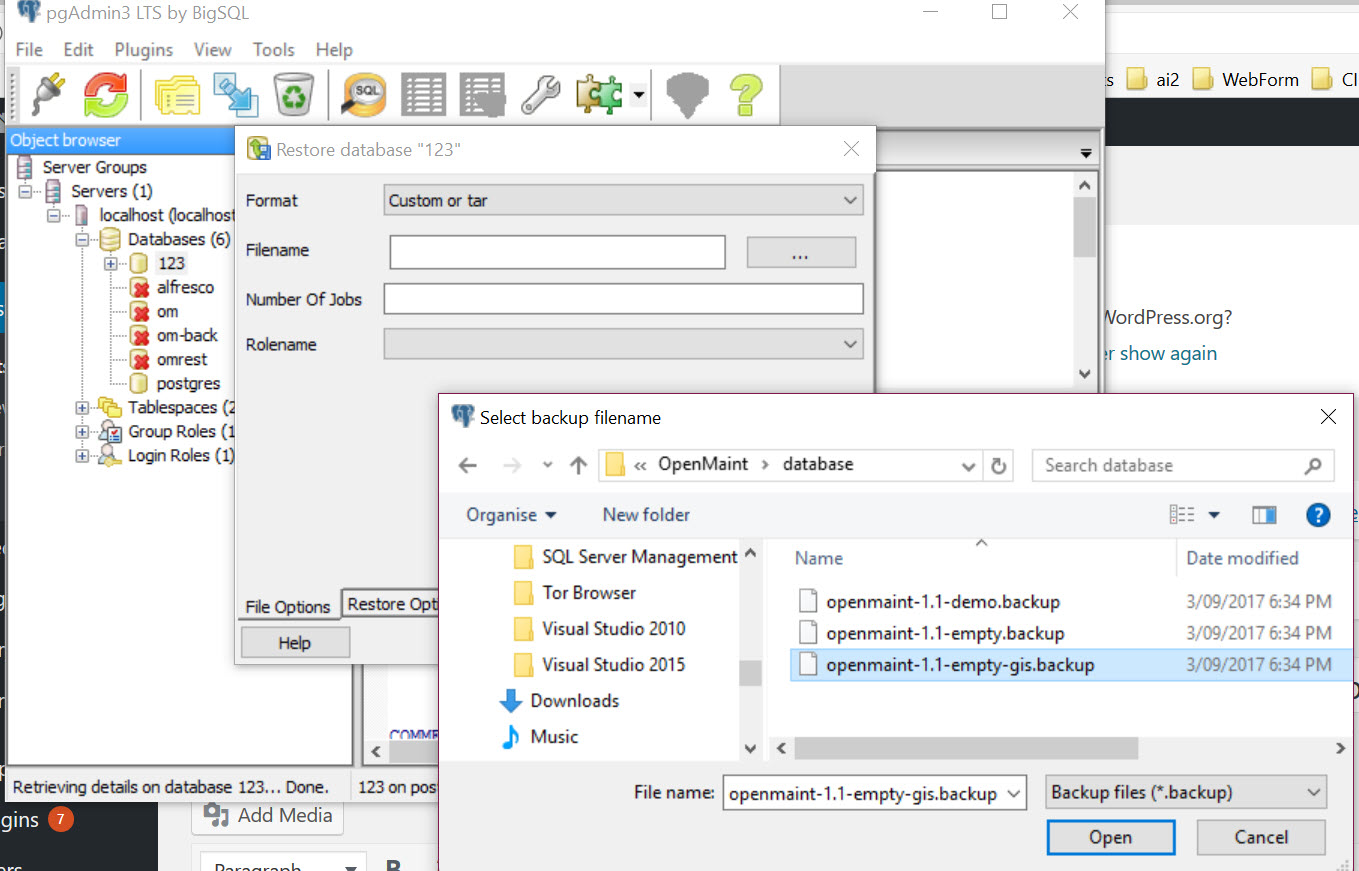Click the add server connection plug icon

point(47,94)
